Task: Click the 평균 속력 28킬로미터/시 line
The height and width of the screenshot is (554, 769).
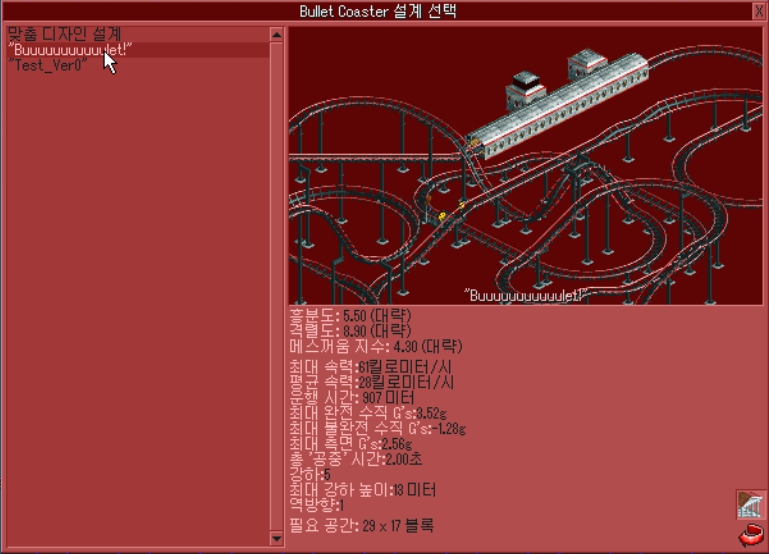Action: (x=372, y=382)
